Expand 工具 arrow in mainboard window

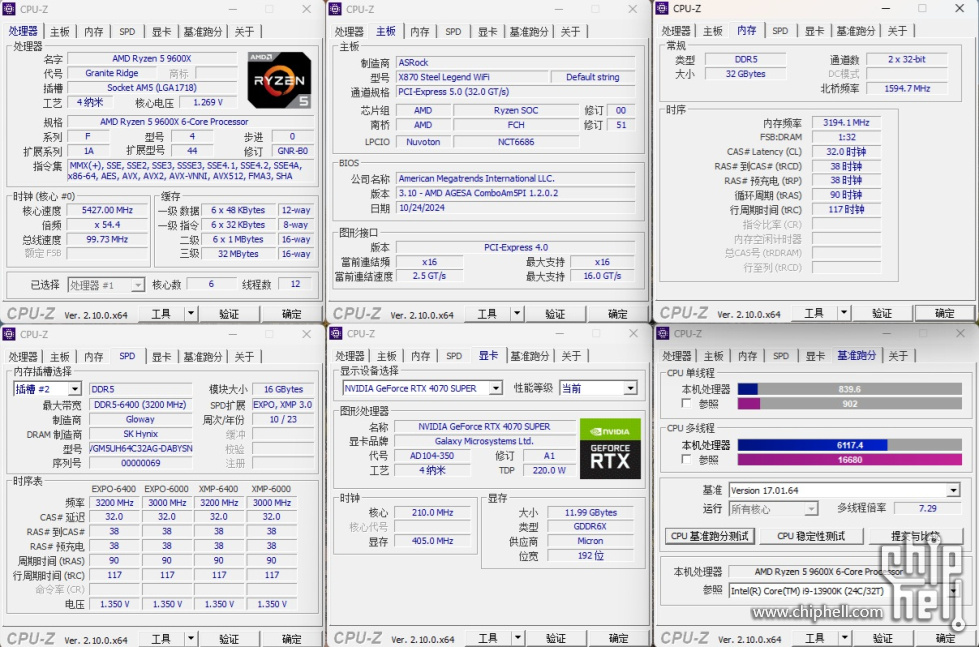click(517, 314)
